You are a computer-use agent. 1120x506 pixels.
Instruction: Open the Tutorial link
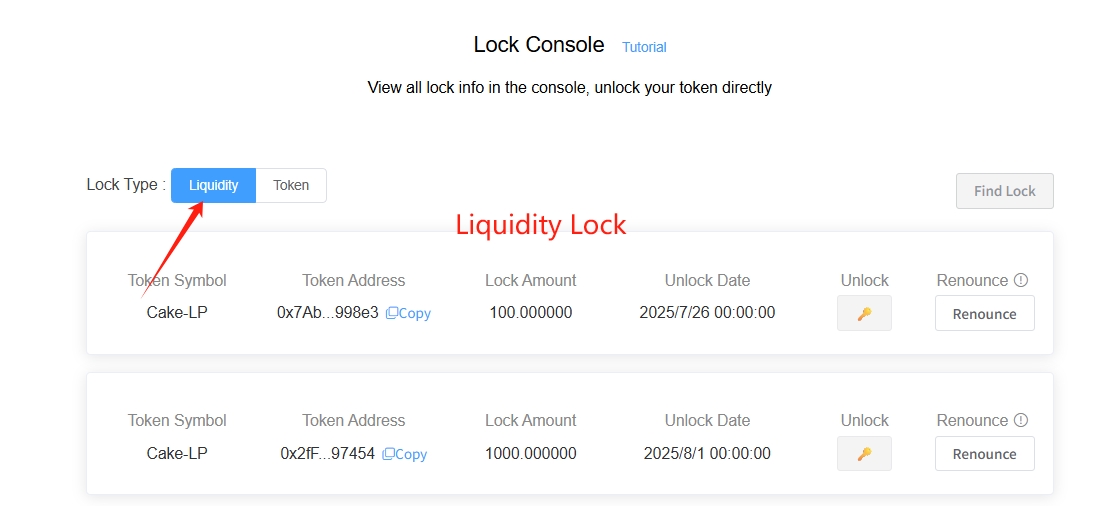click(644, 47)
